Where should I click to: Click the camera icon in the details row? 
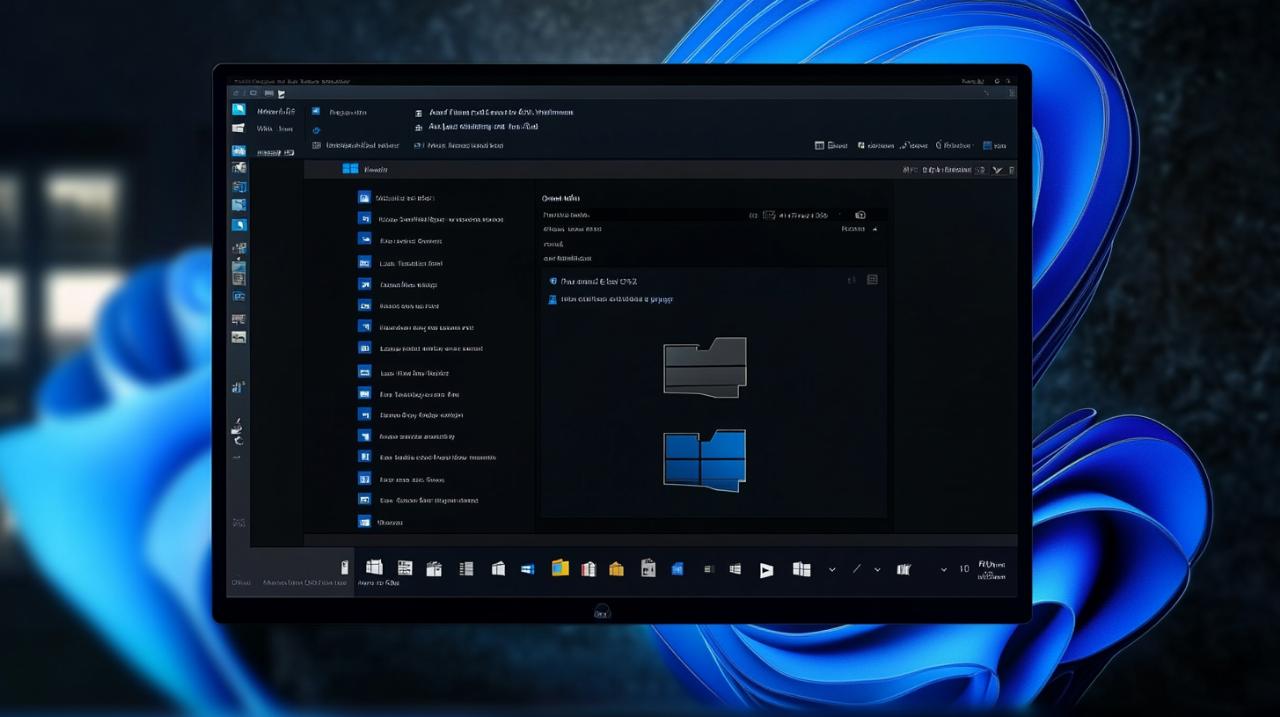[x=860, y=215]
